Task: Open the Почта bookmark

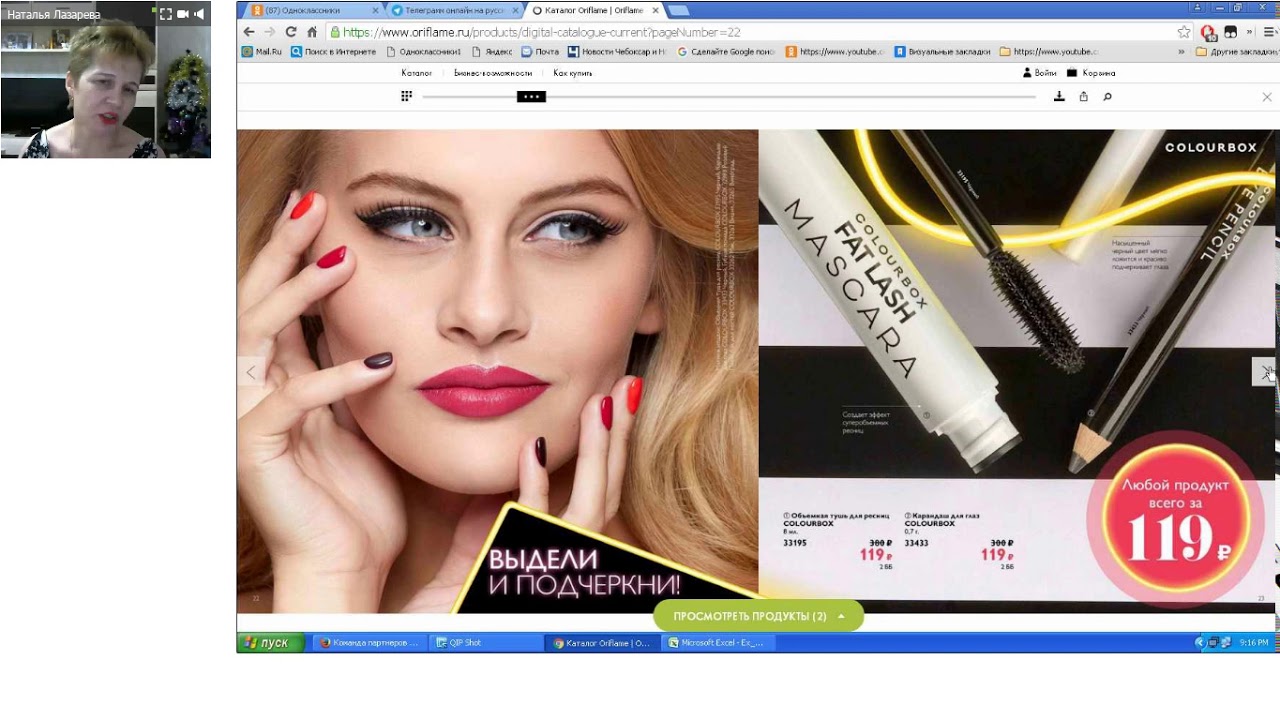Action: [540, 51]
